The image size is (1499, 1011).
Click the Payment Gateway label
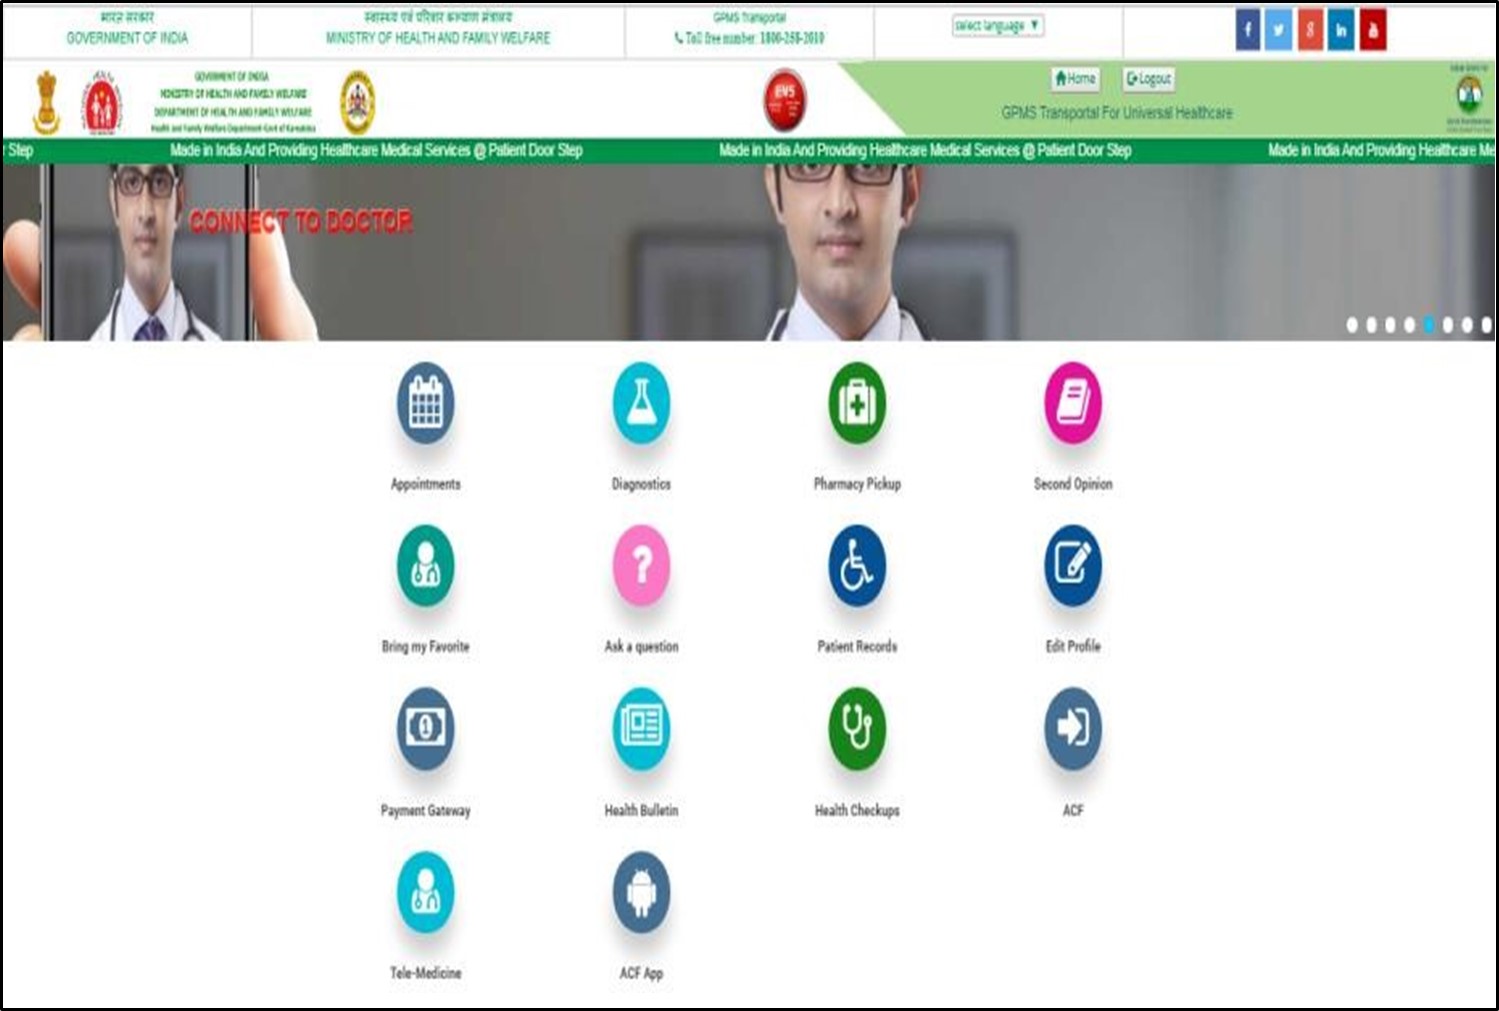pos(426,811)
